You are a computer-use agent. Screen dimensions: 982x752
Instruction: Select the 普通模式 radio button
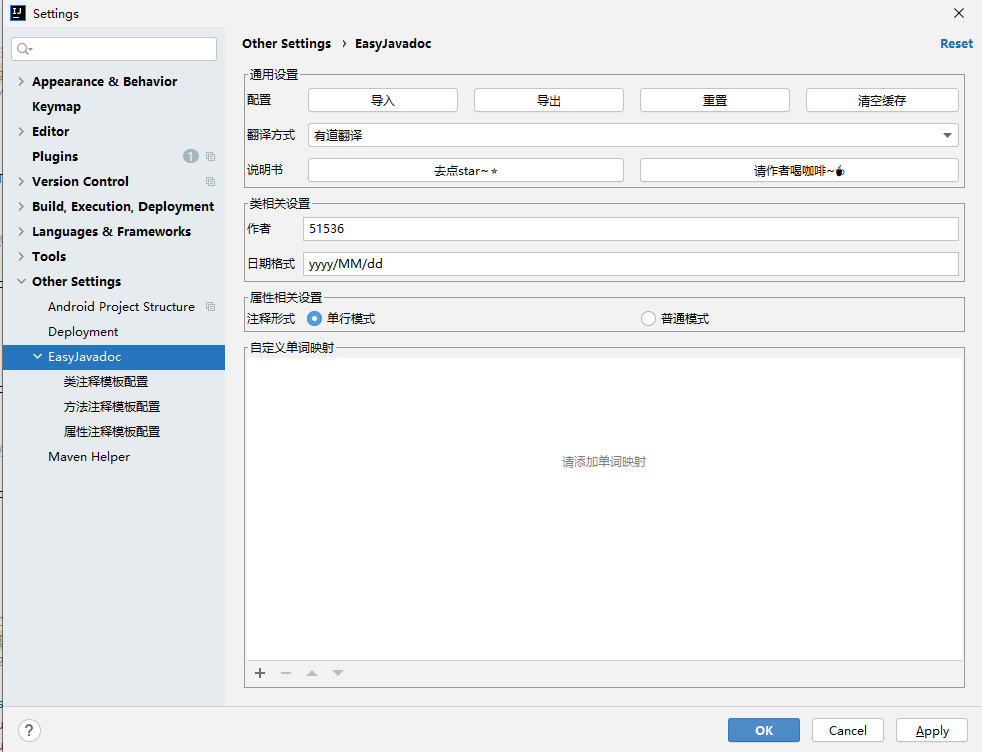648,318
